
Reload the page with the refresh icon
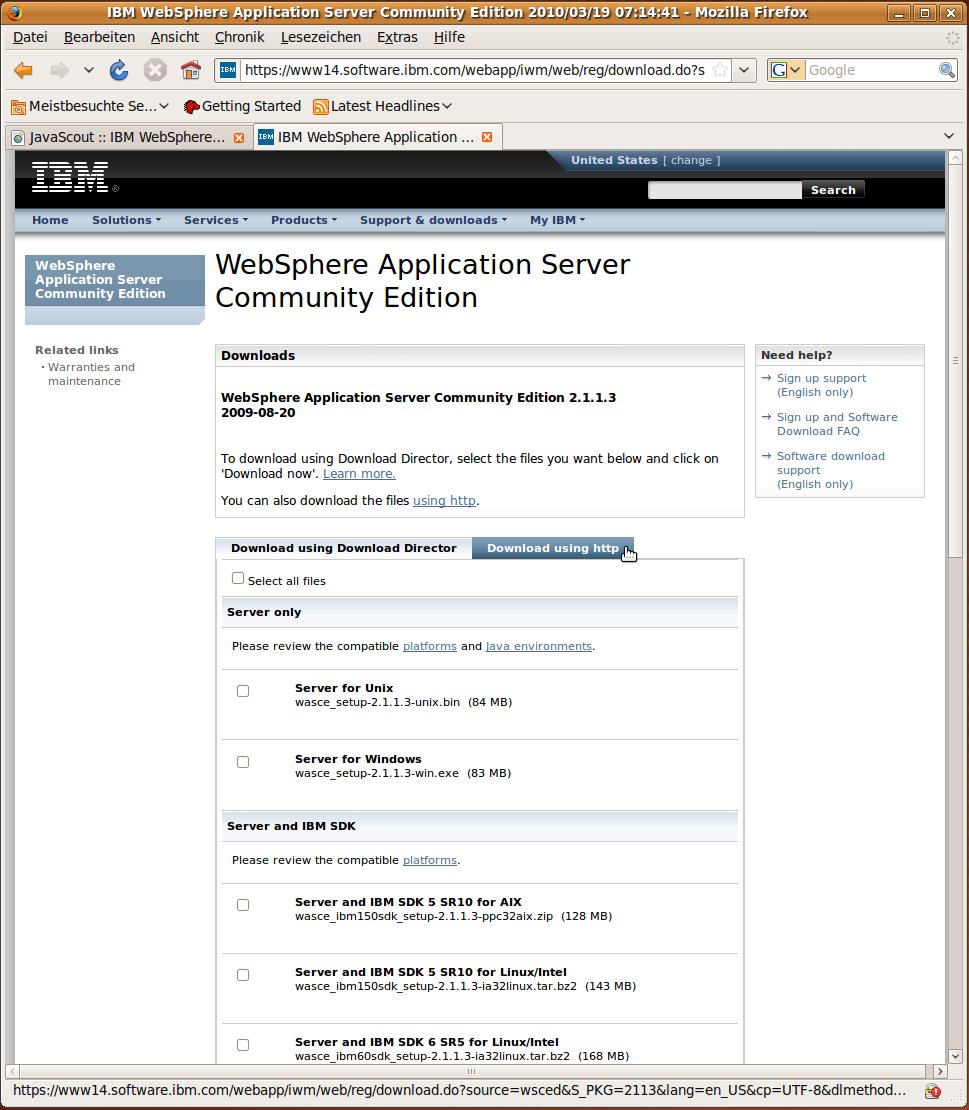119,70
